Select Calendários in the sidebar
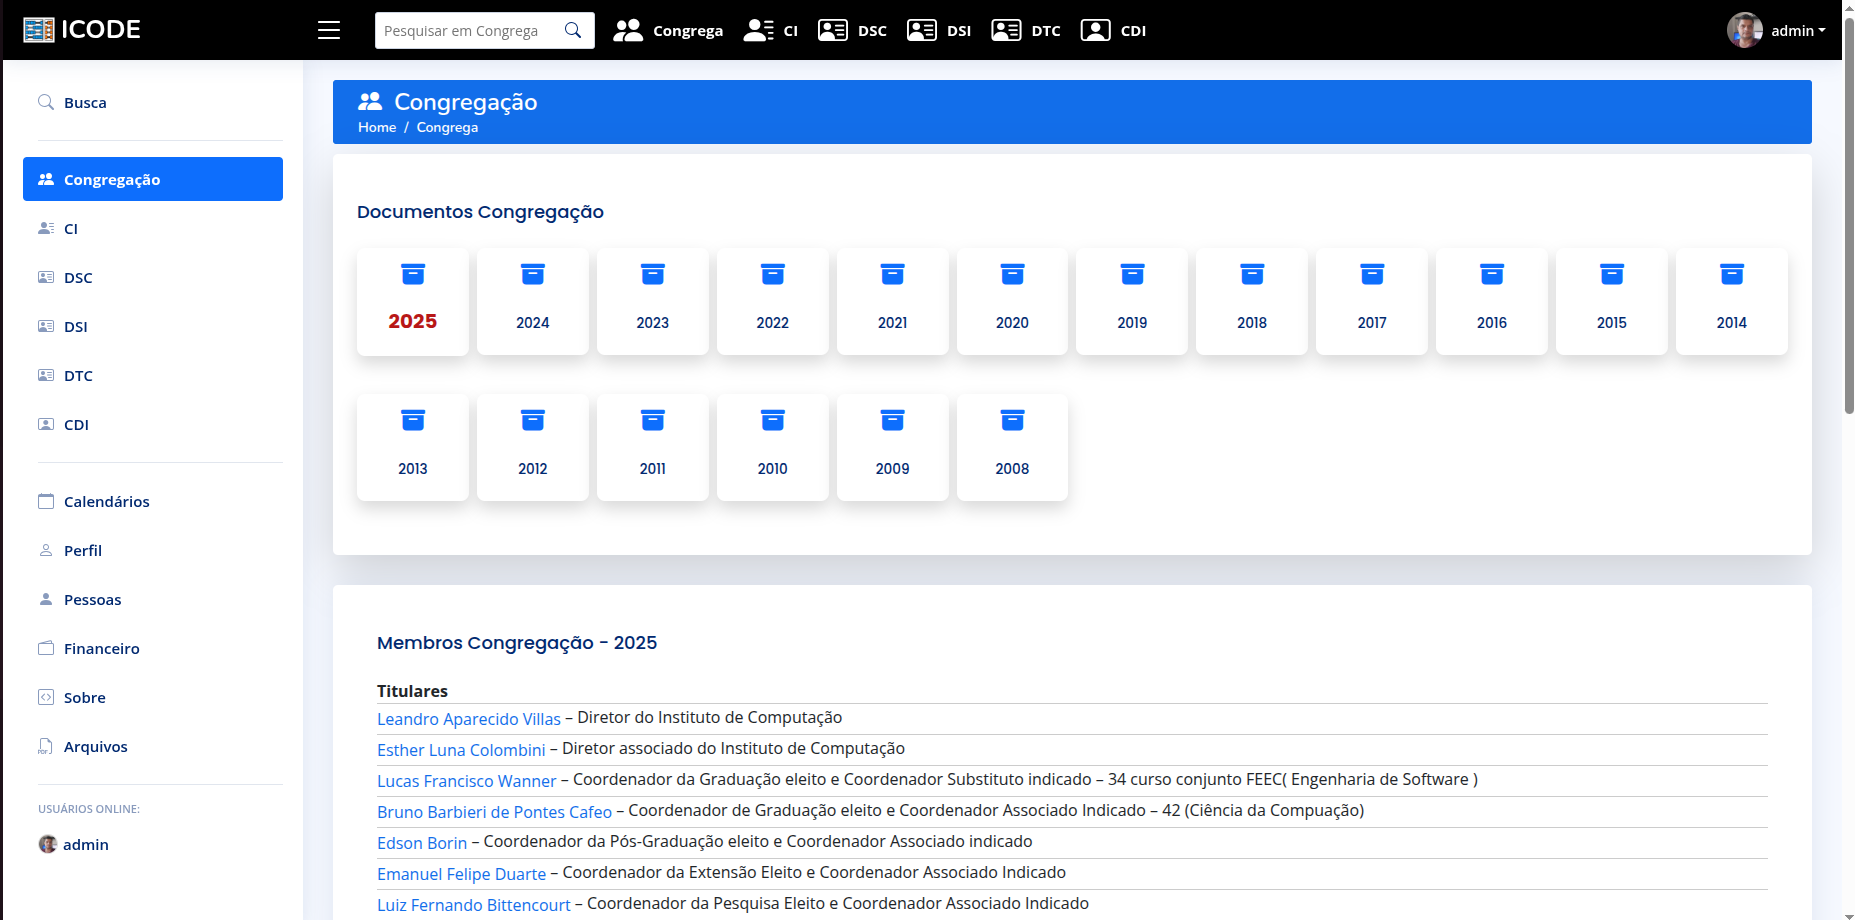The width and height of the screenshot is (1855, 920). coord(106,501)
